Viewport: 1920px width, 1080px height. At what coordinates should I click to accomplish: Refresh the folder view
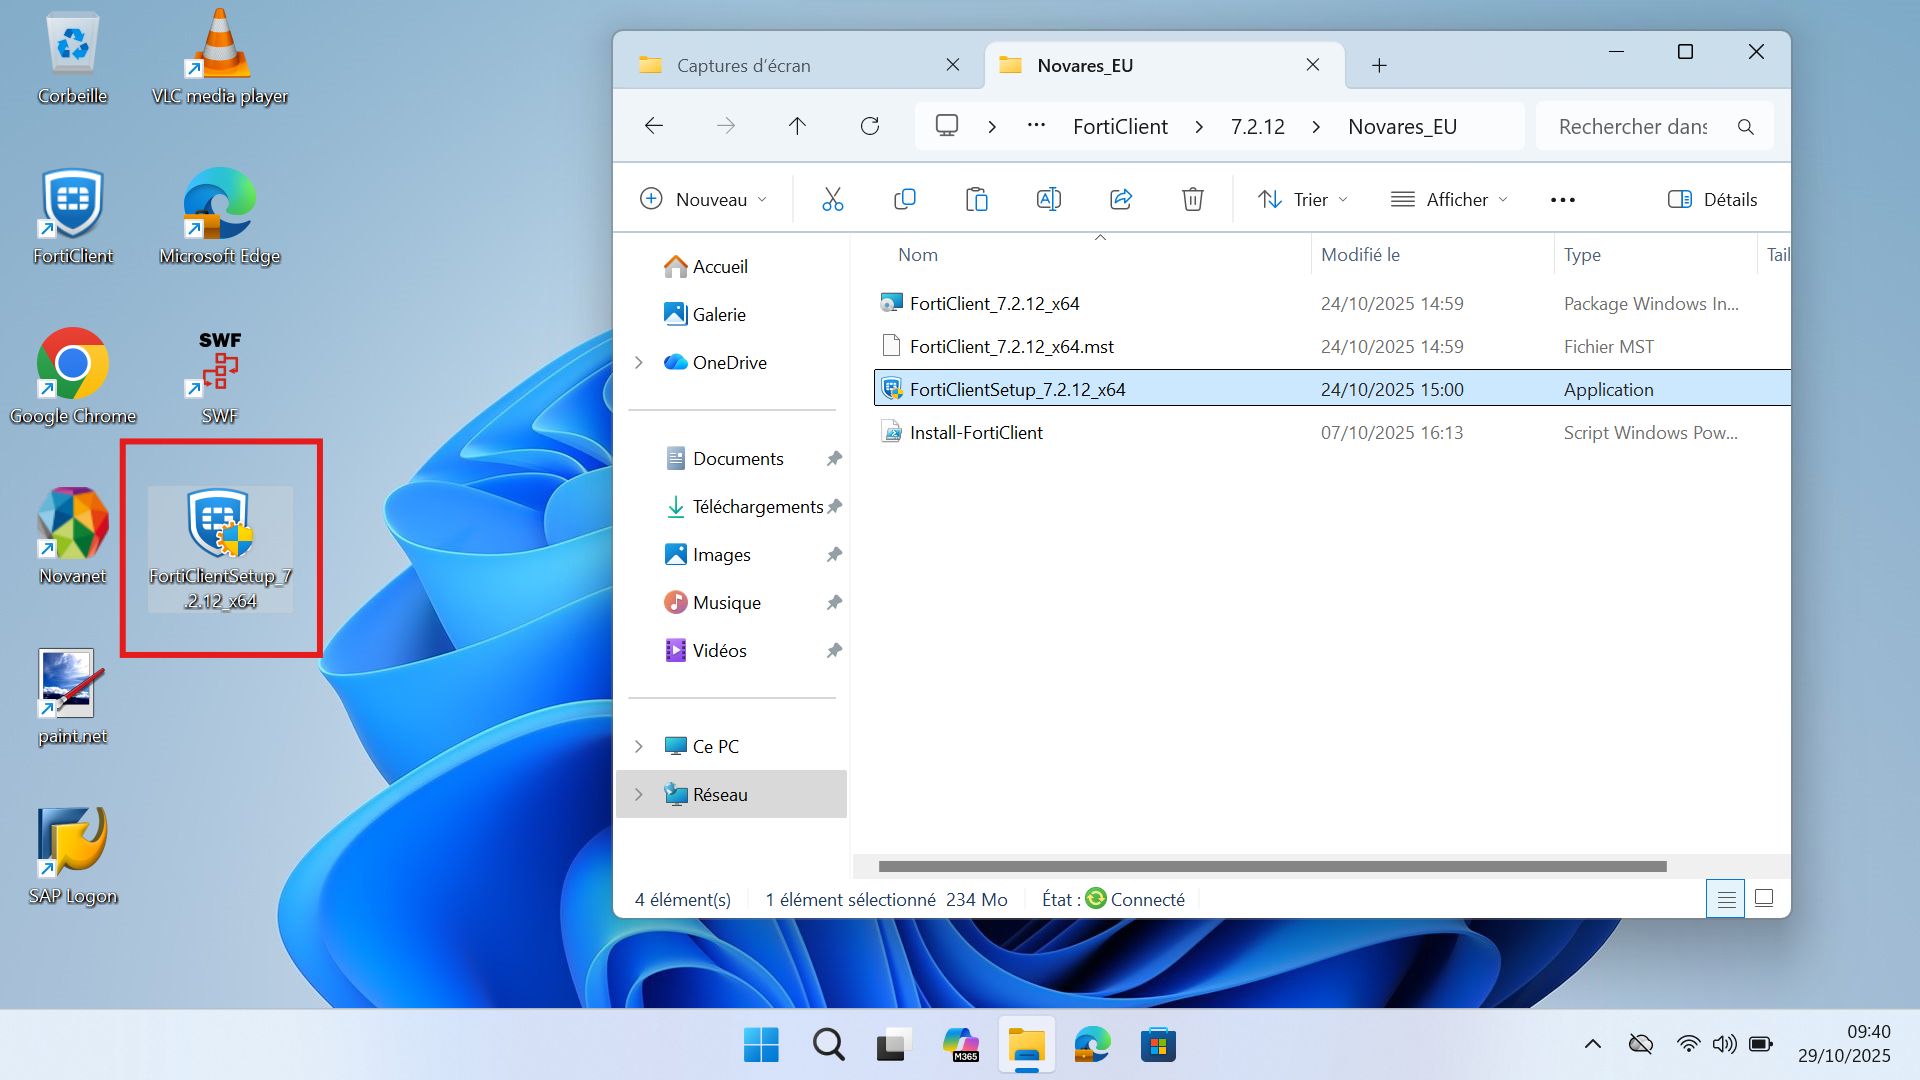(x=869, y=126)
